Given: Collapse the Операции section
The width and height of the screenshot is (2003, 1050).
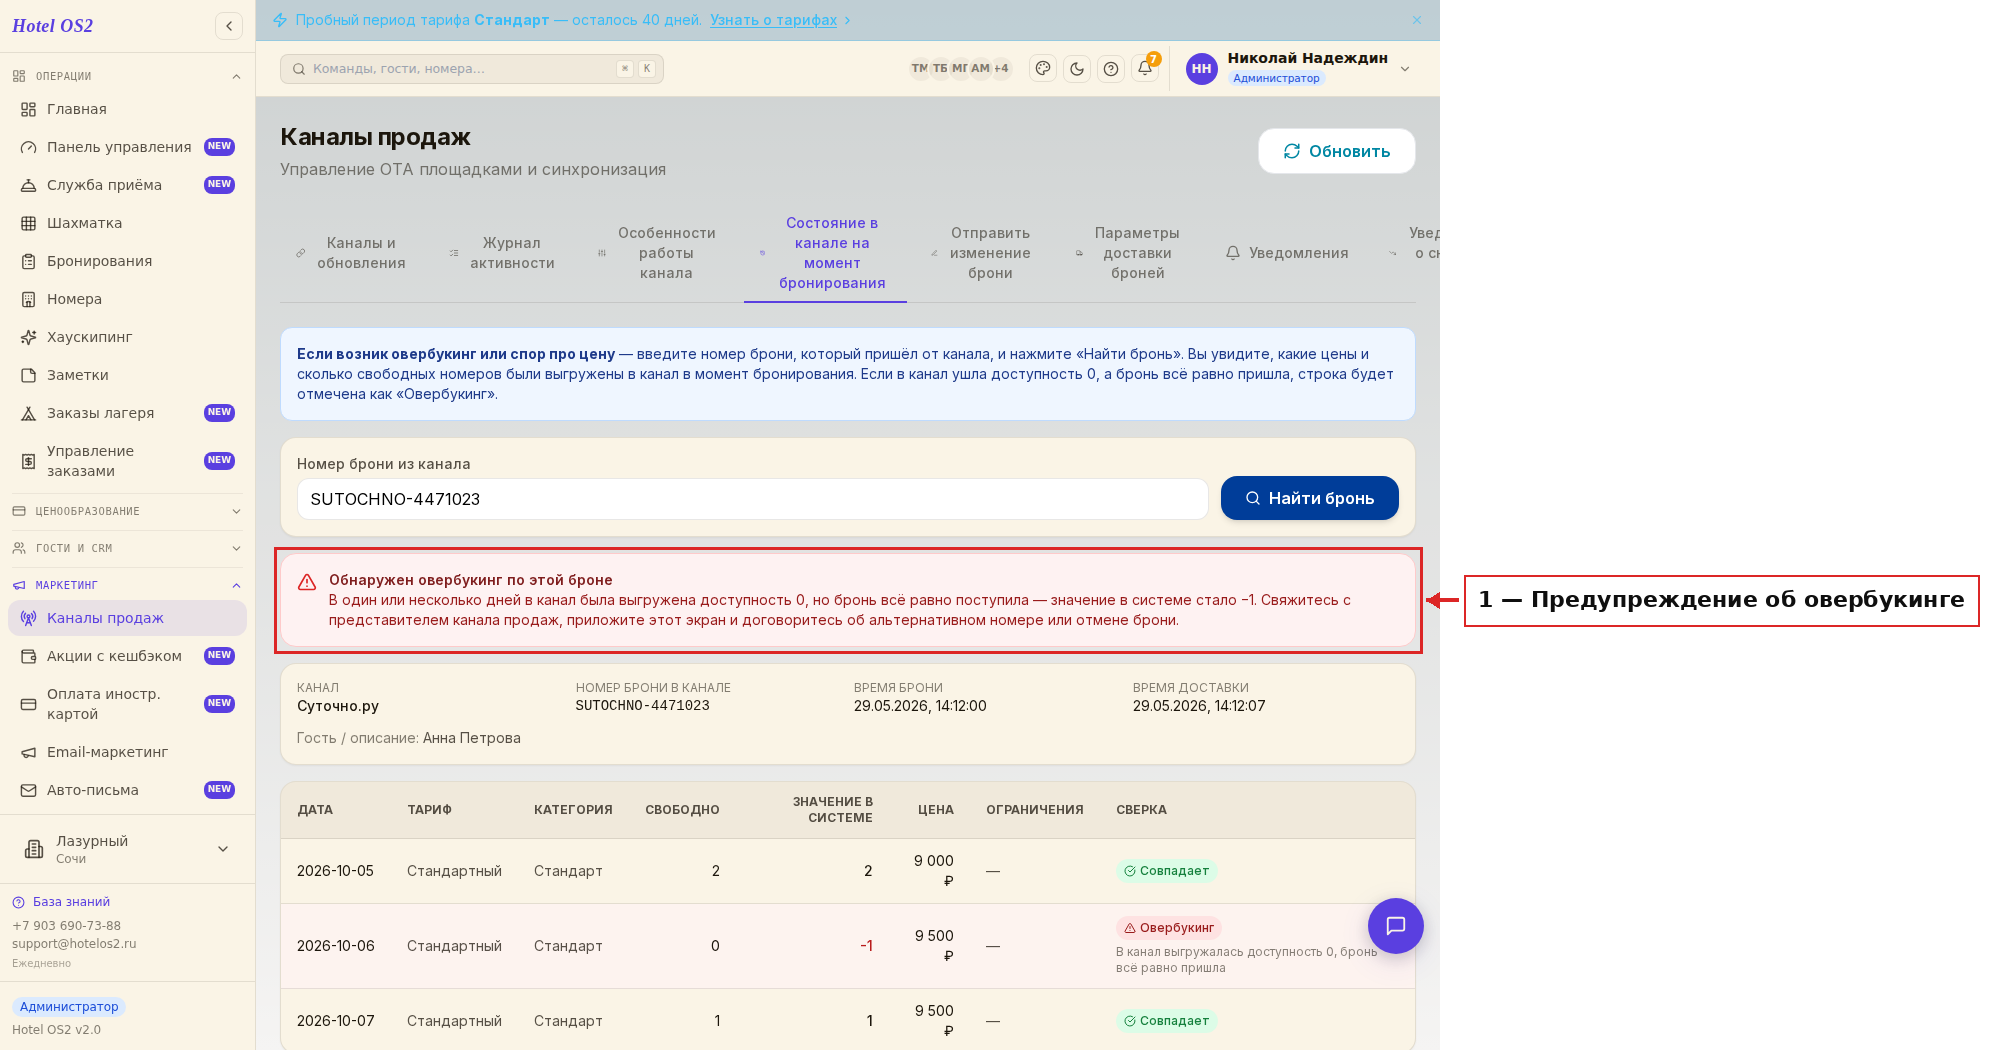Looking at the screenshot, I should (127, 76).
